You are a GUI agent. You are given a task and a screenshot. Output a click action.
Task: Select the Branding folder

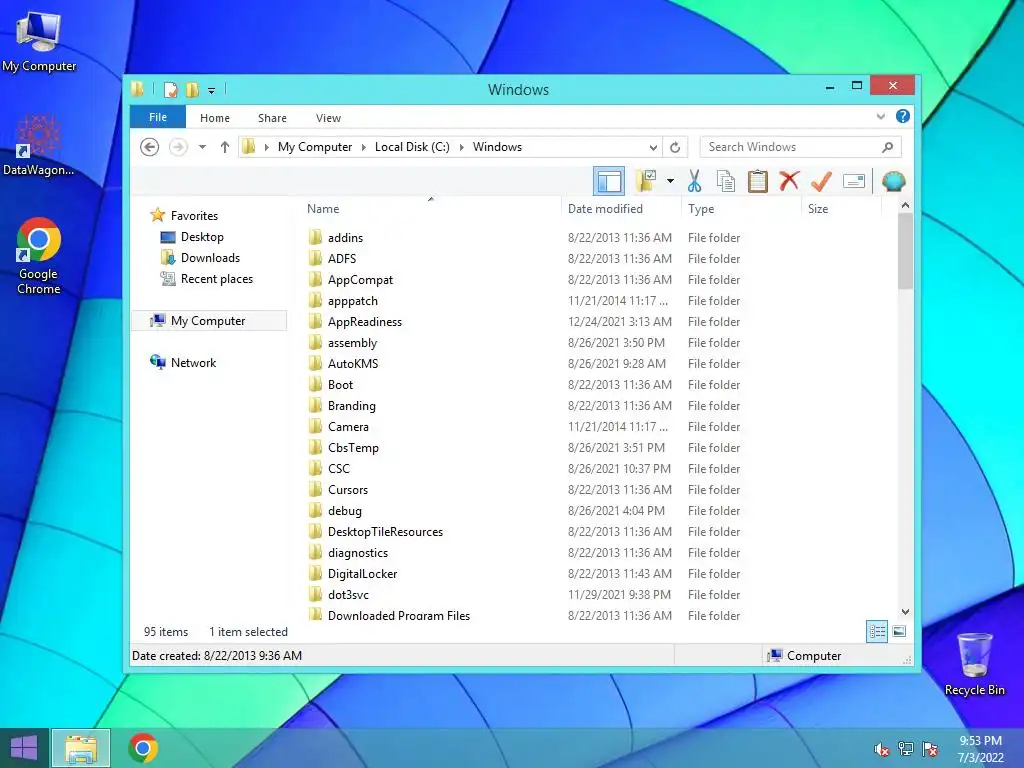351,406
